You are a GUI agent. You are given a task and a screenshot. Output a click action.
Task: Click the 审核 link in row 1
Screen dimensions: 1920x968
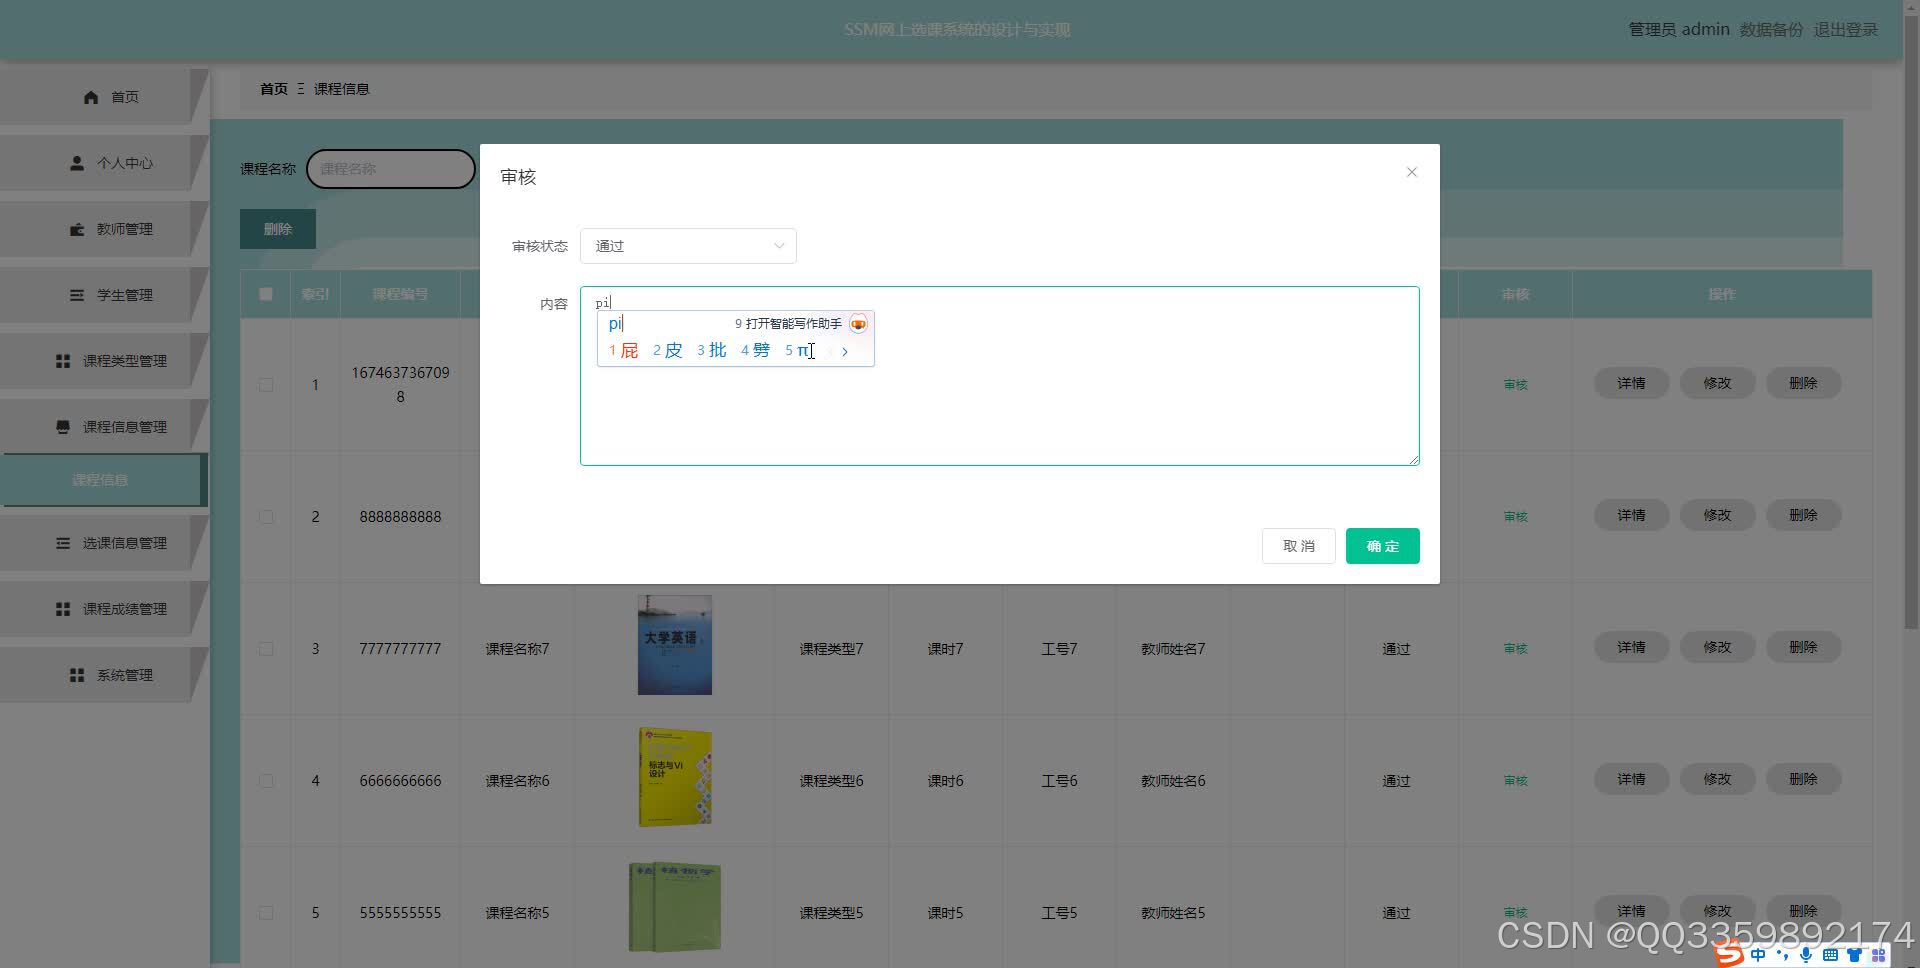(x=1515, y=385)
